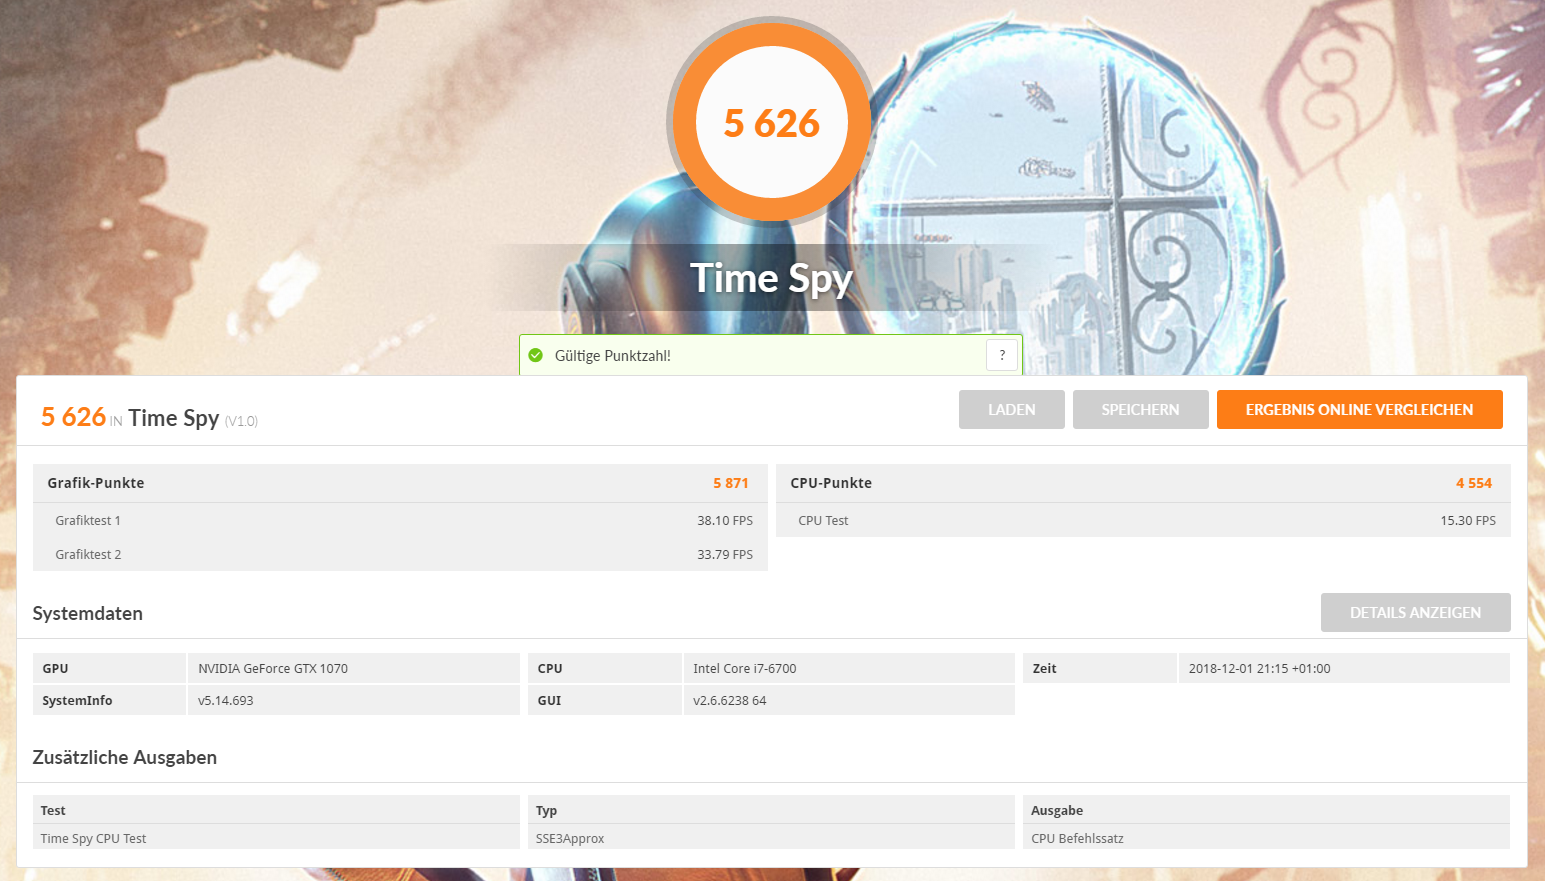Click the 38.10 FPS value
1545x881 pixels.
[725, 521]
